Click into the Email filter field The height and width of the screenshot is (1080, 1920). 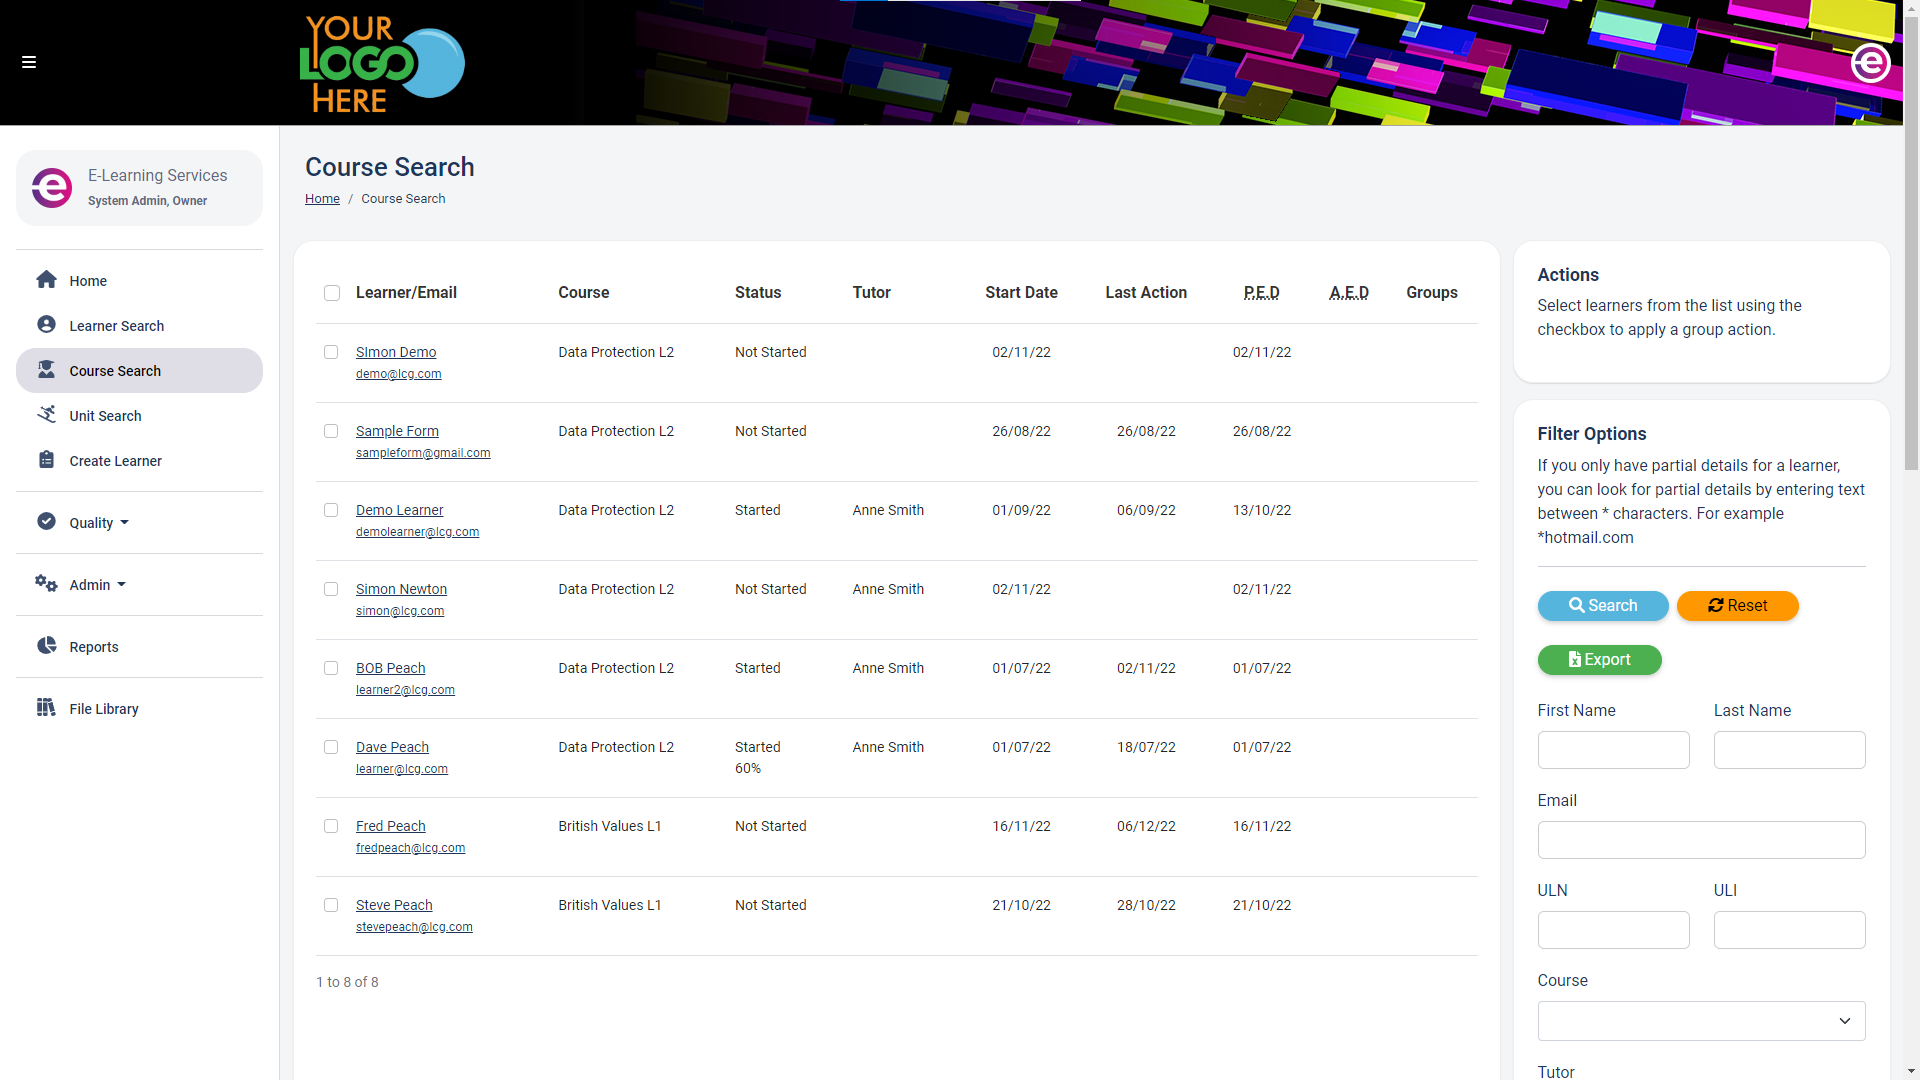coord(1701,840)
